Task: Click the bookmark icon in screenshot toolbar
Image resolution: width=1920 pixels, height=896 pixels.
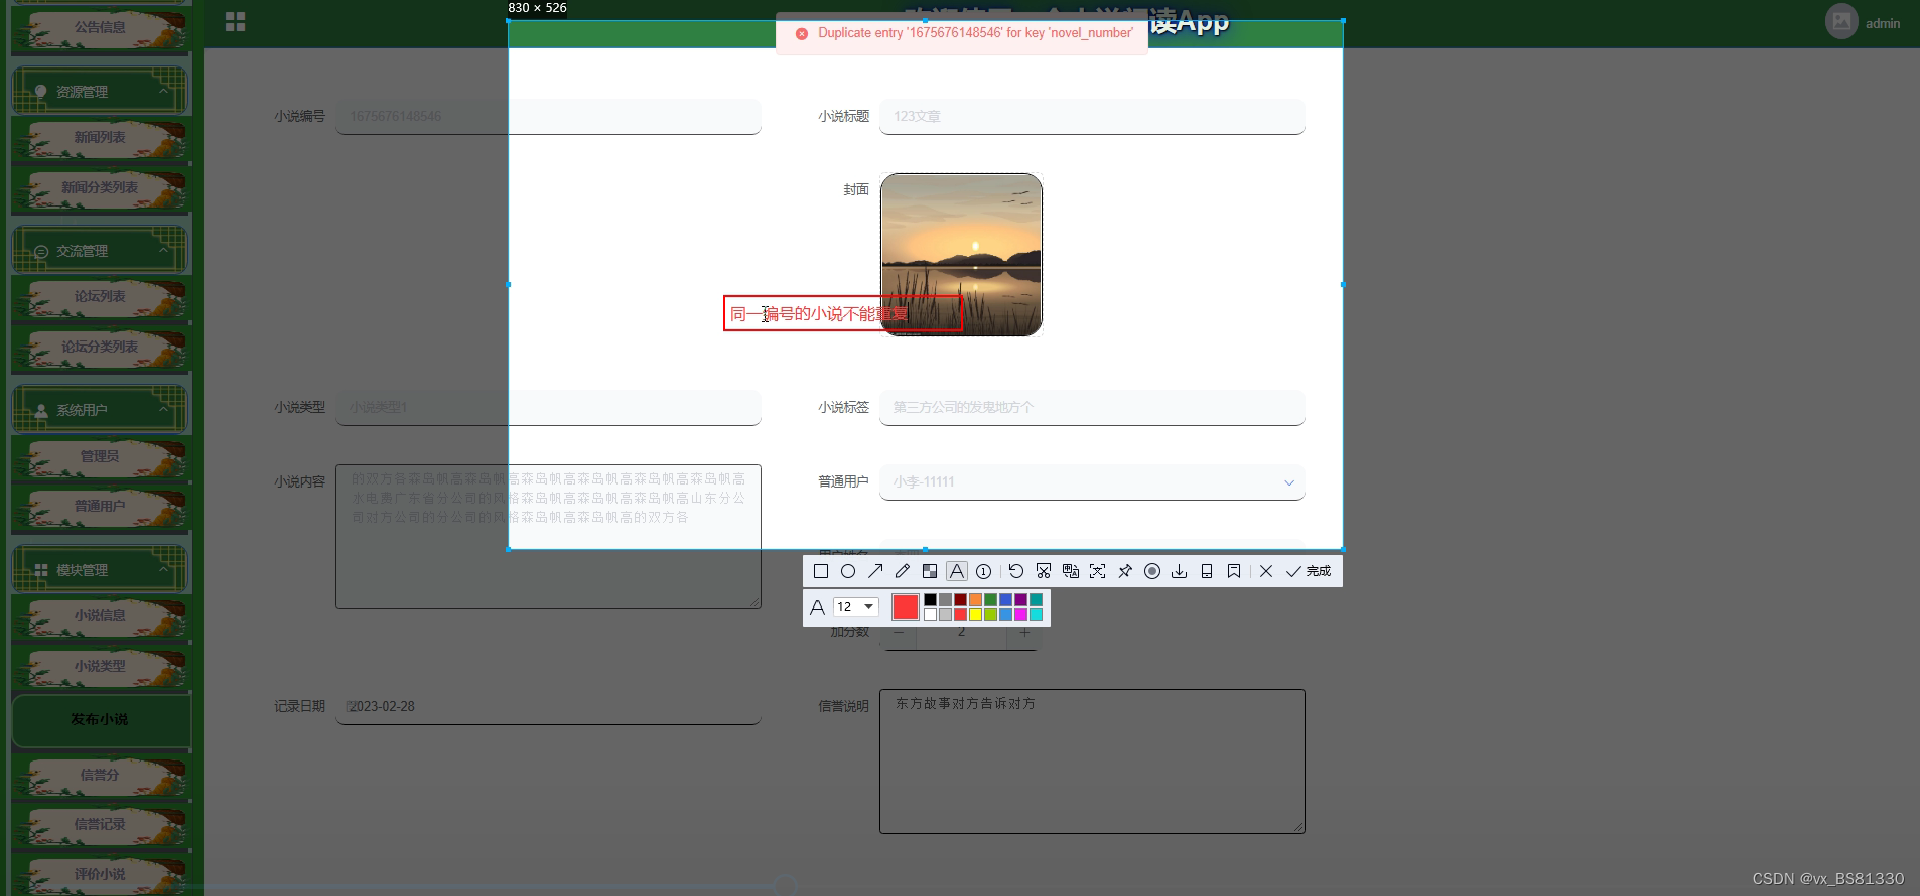Action: pyautogui.click(x=1234, y=571)
